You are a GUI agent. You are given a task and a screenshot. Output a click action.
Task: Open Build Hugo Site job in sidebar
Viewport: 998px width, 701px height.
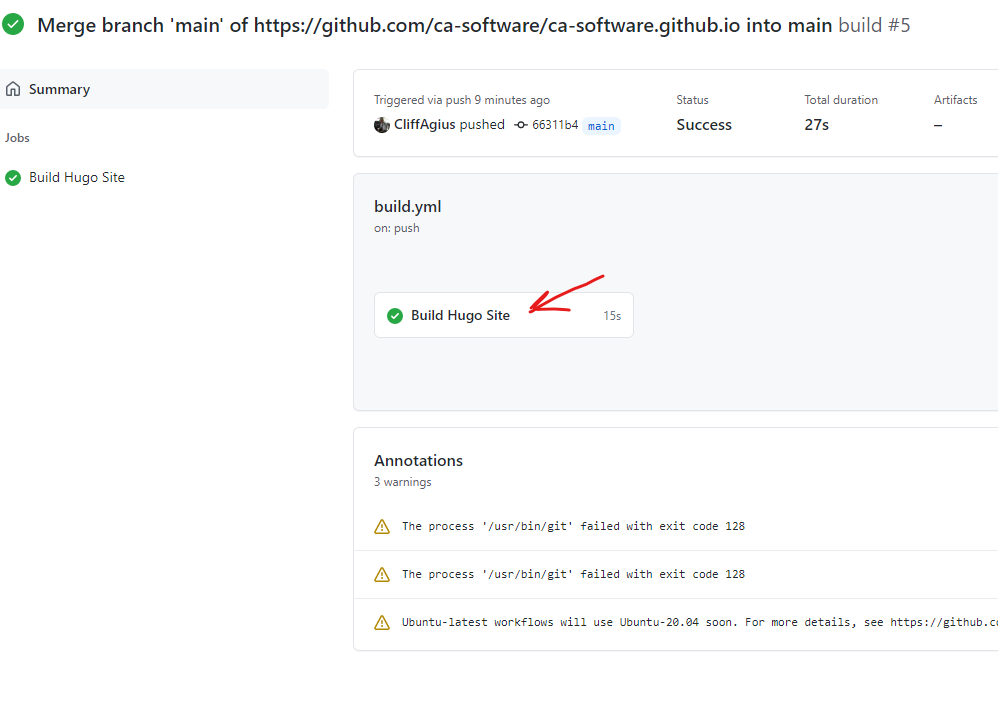click(x=76, y=178)
